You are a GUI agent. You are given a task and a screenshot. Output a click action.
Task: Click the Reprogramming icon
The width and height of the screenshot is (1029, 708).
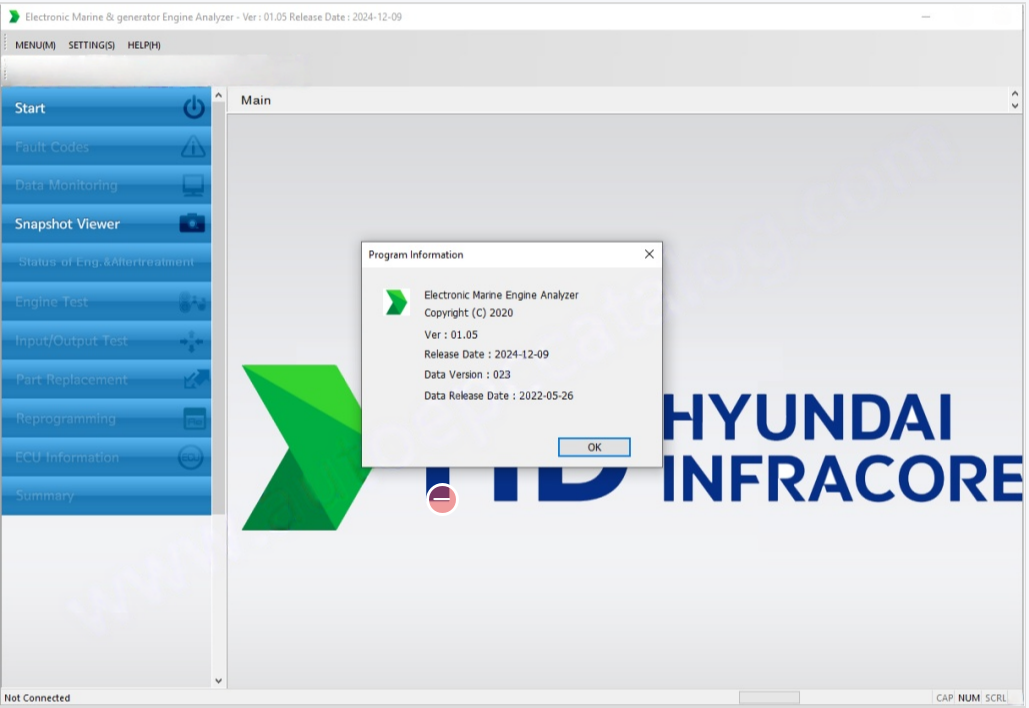(193, 419)
